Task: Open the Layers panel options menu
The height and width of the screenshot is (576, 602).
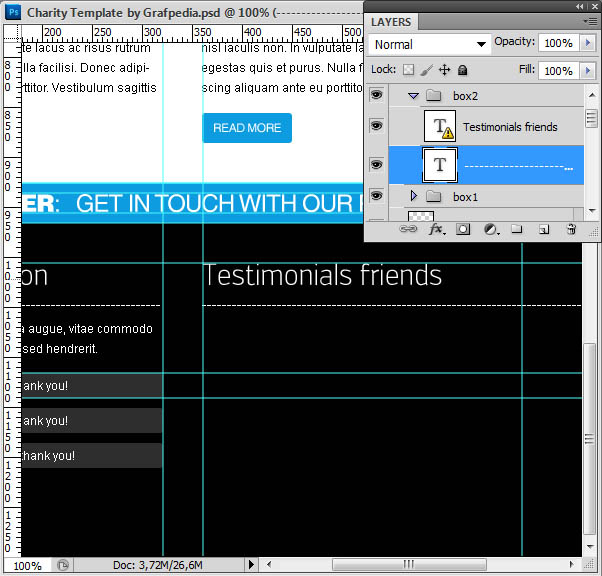Action: [590, 22]
